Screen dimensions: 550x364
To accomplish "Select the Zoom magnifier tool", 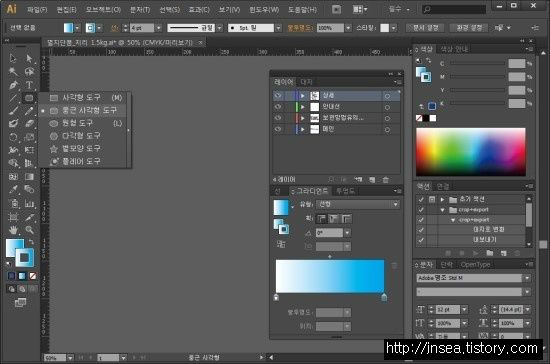I will [x=29, y=230].
